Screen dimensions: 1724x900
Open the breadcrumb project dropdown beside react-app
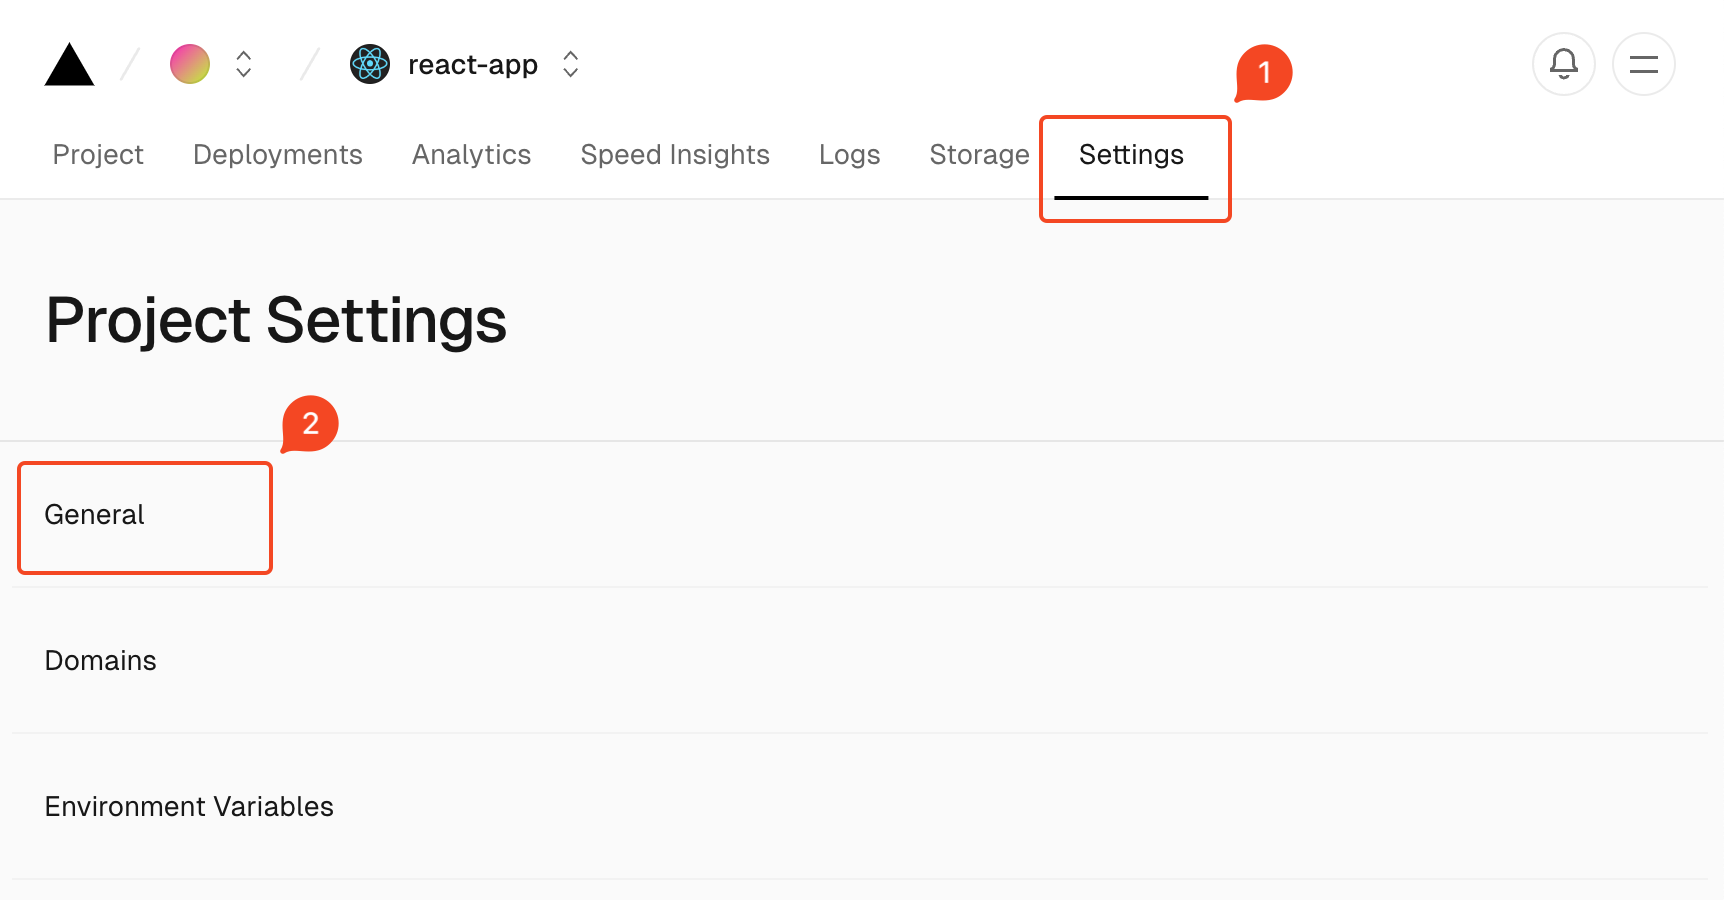click(569, 64)
